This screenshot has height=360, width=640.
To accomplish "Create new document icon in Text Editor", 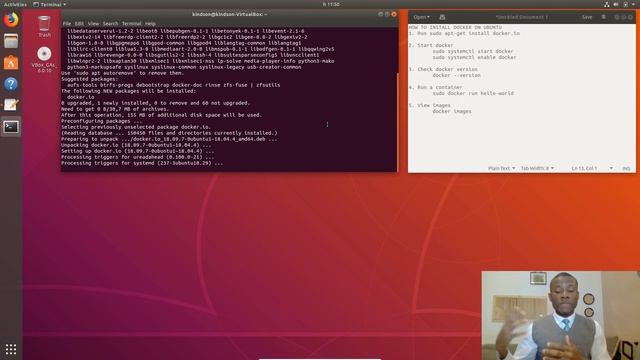I will click(x=442, y=17).
